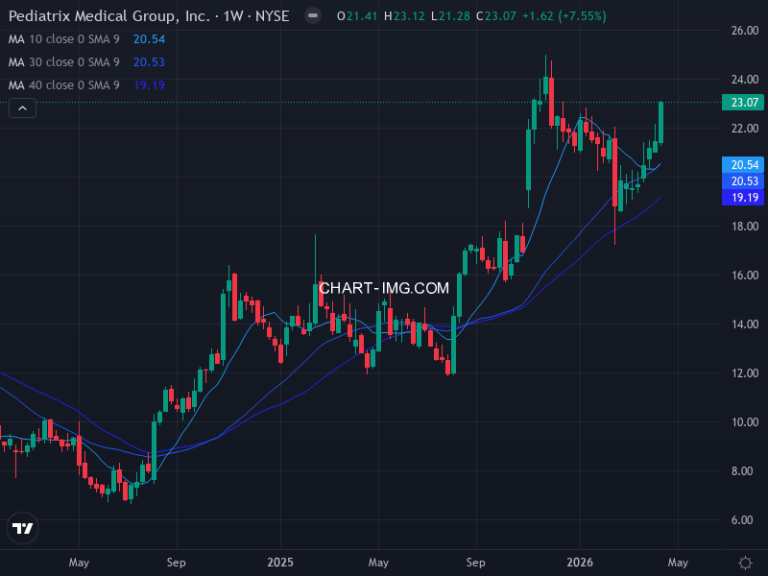Click the grey market status badge by NYSE
This screenshot has height=576, width=768.
(x=312, y=16)
